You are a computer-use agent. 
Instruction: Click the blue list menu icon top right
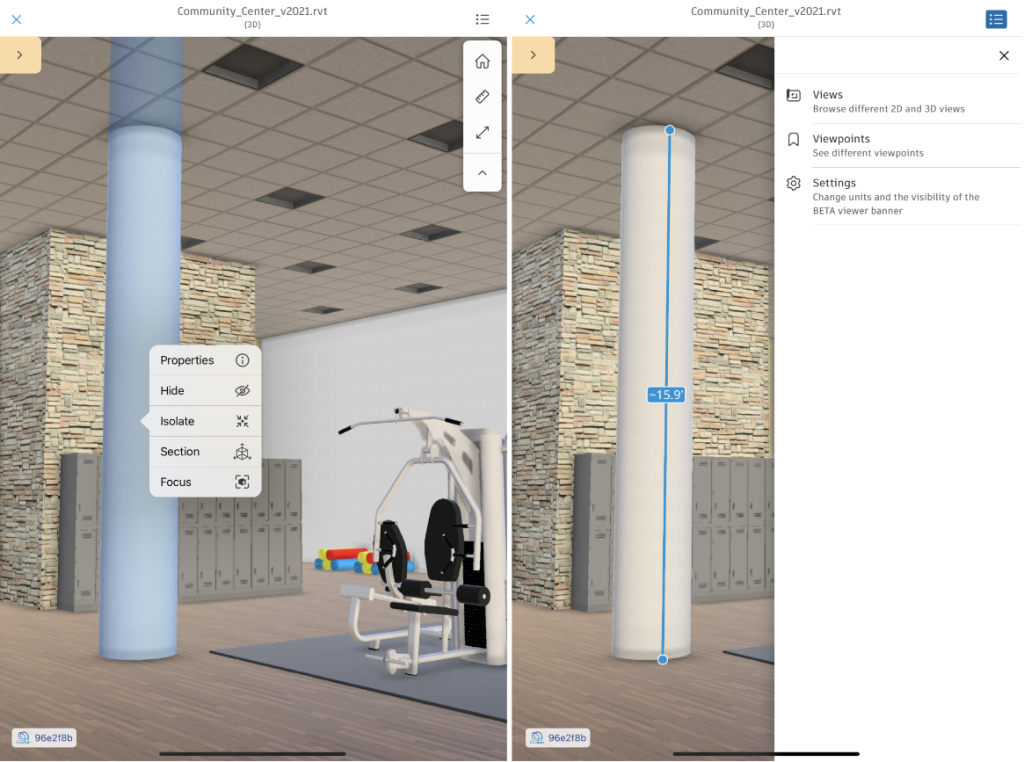coord(996,19)
